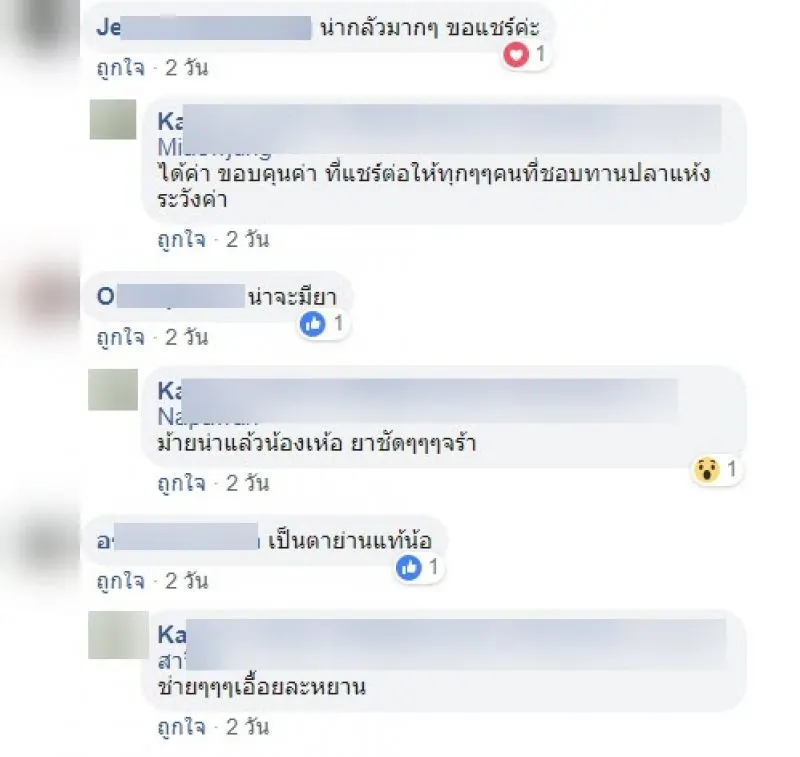Image resolution: width=800 pixels, height=757 pixels.
Task: Click the thumbs-up reaction on น่าจะมียา comment
Action: 312,323
